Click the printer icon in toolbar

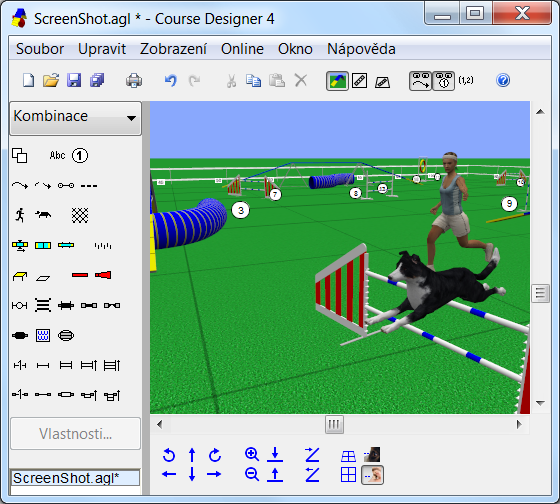click(134, 80)
